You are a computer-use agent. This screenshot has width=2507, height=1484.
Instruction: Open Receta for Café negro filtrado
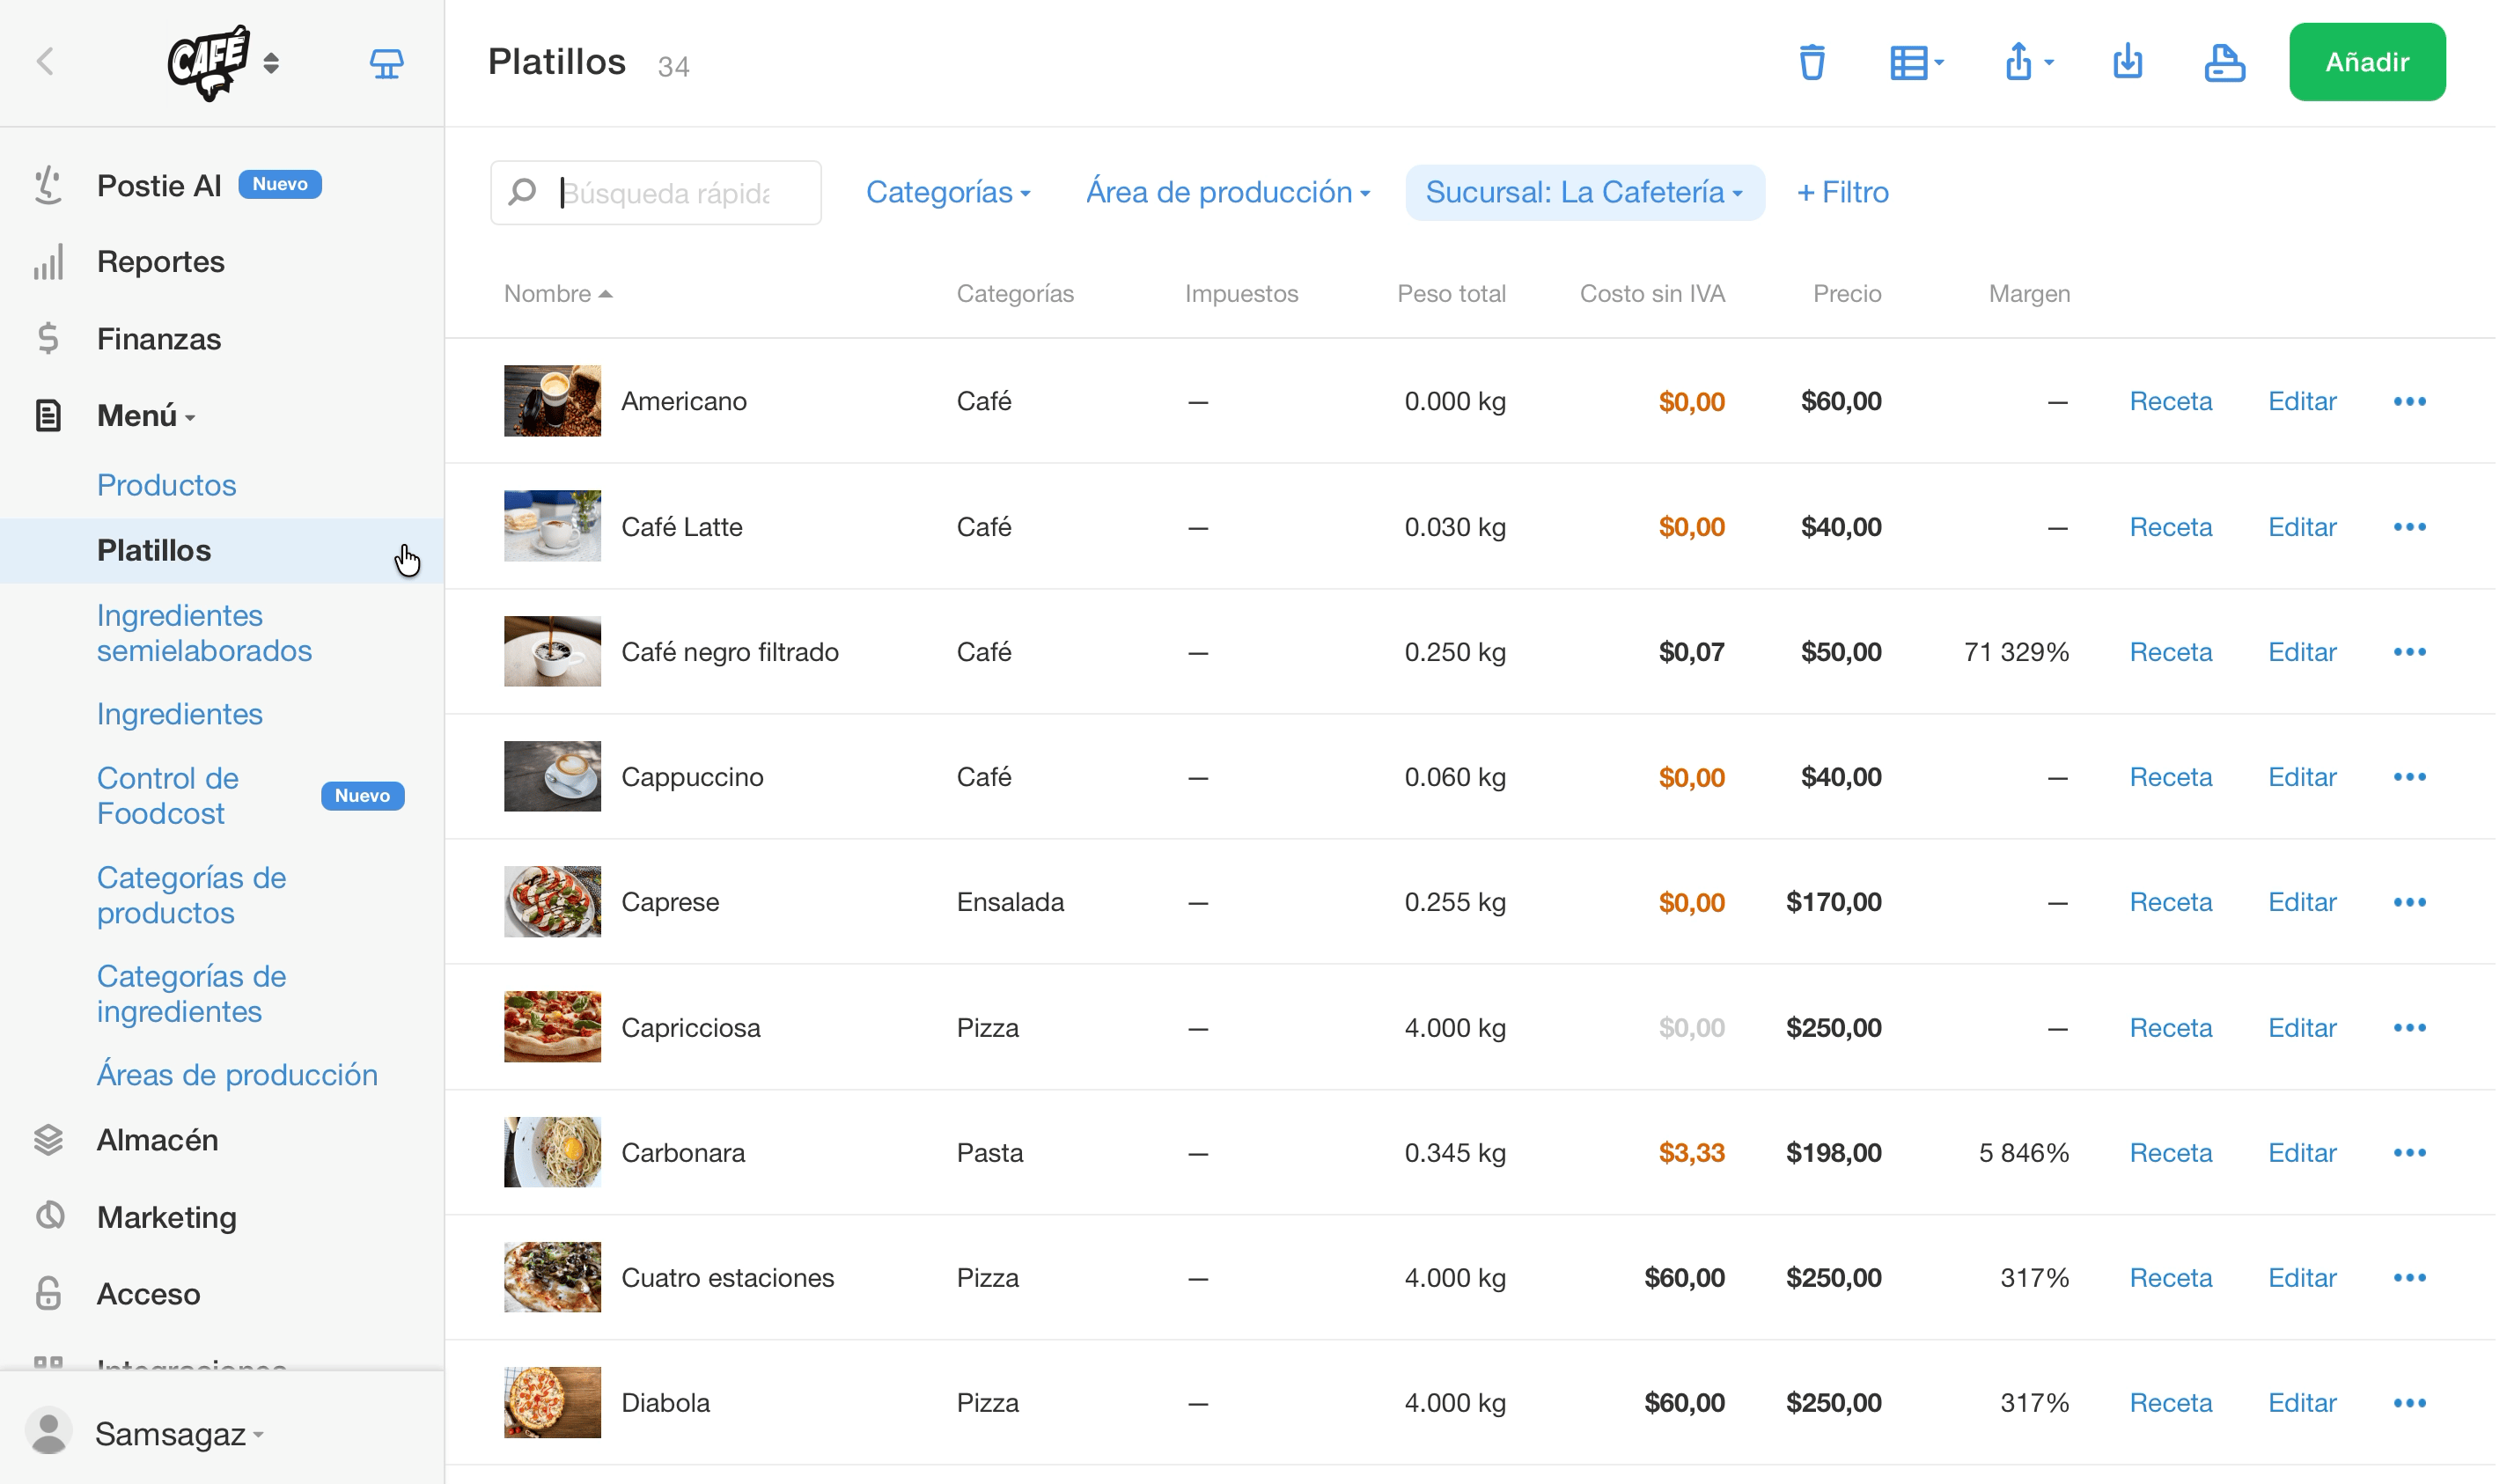[2170, 652]
